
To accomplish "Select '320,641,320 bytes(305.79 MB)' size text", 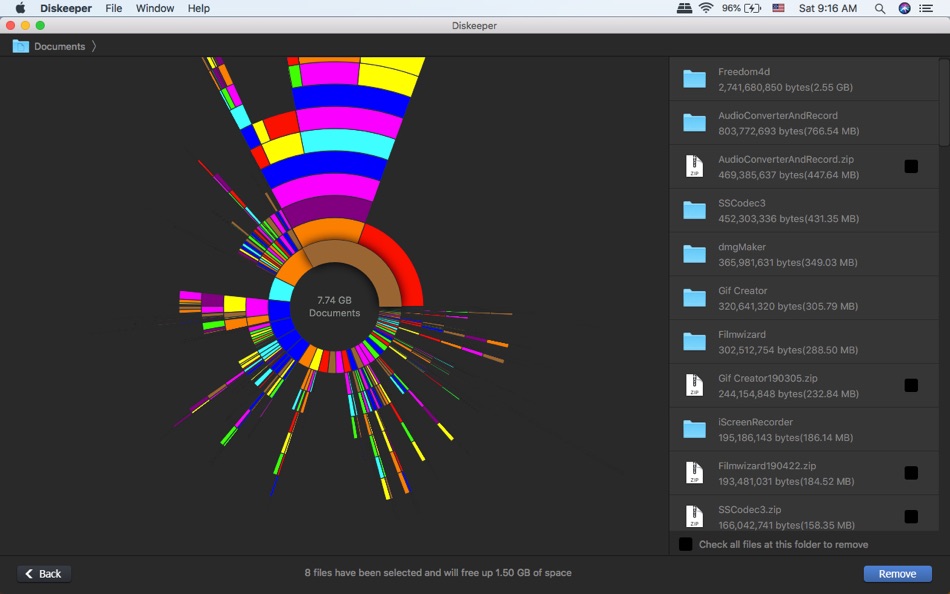I will [x=788, y=306].
